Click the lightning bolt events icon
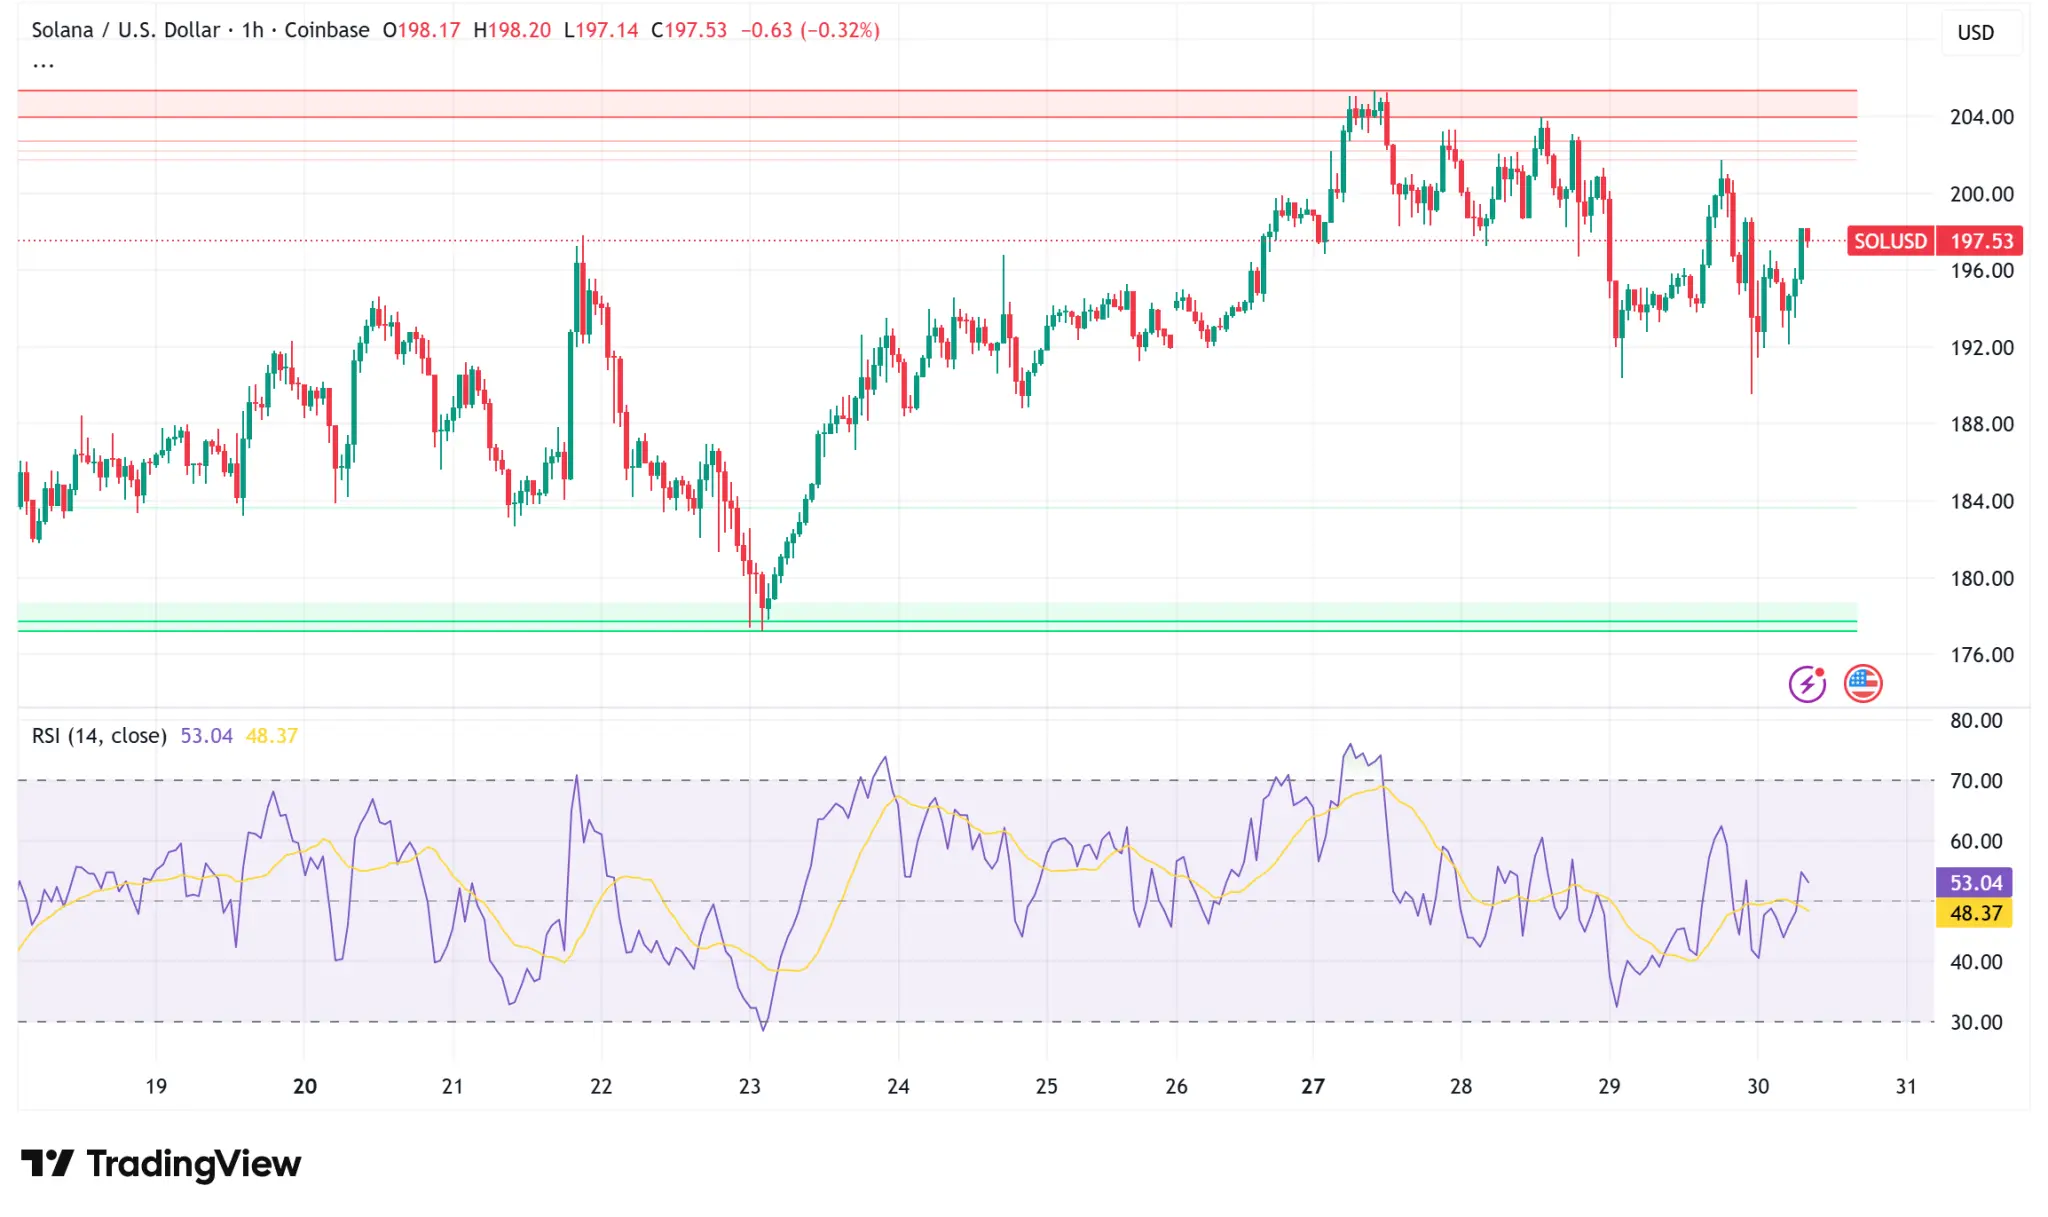 (x=1807, y=684)
